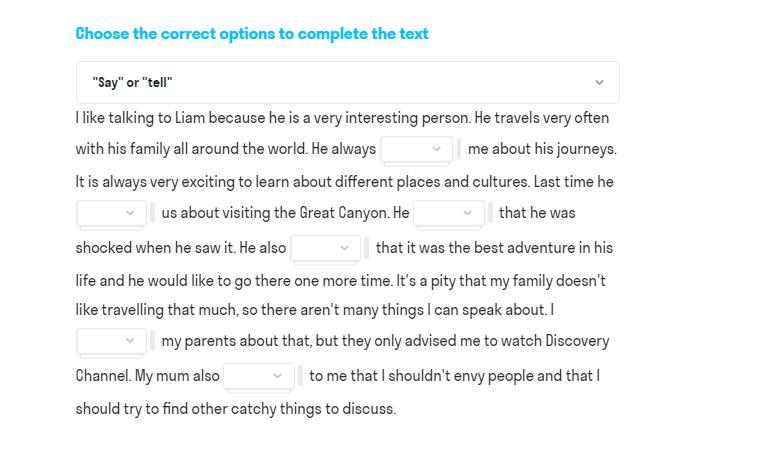770x450 pixels.
Task: Expand the chevron on "Say" or "tell" box
Action: click(x=599, y=83)
